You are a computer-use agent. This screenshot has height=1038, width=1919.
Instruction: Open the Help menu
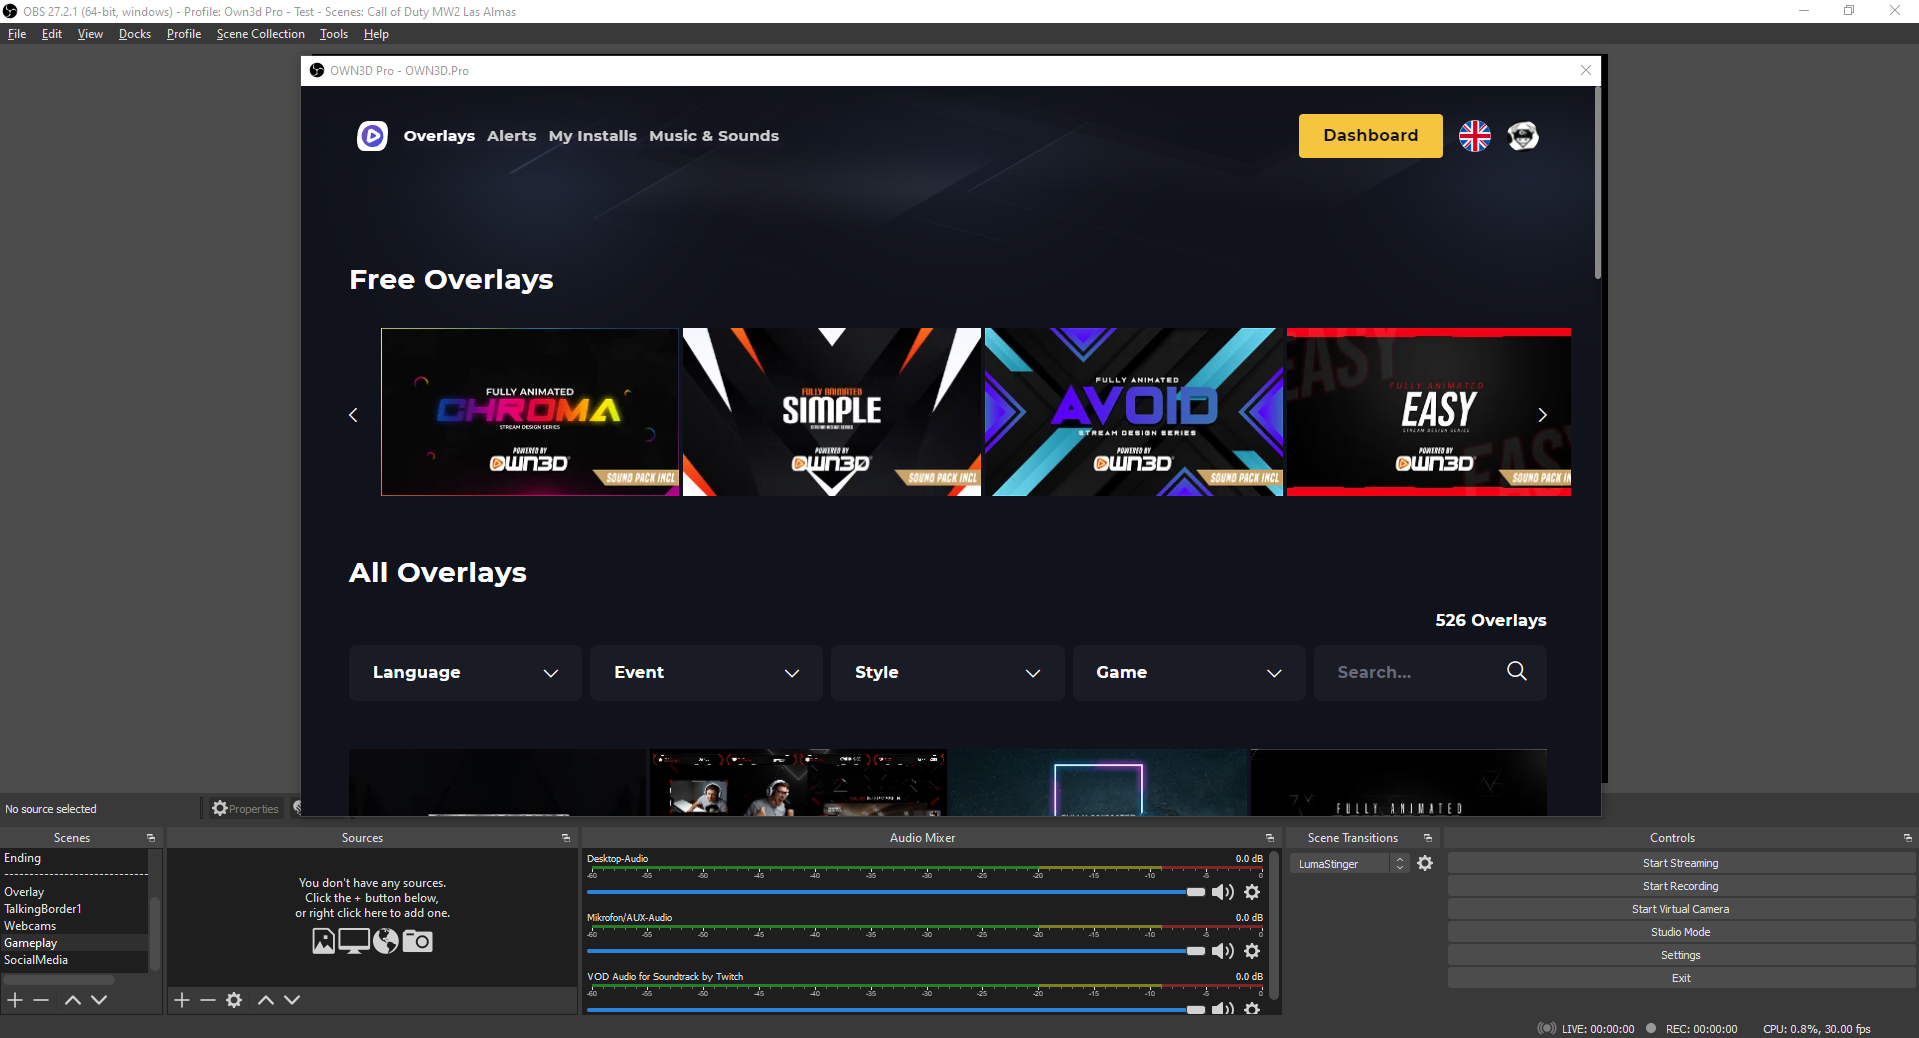tap(376, 34)
